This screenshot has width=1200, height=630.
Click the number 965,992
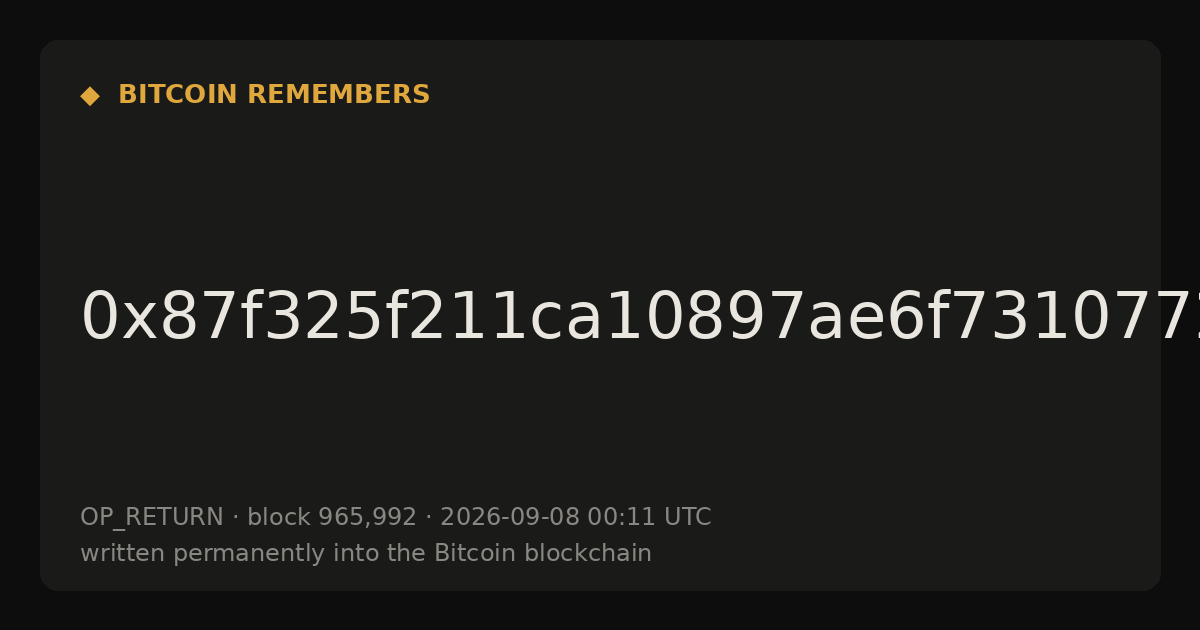pyautogui.click(x=368, y=518)
